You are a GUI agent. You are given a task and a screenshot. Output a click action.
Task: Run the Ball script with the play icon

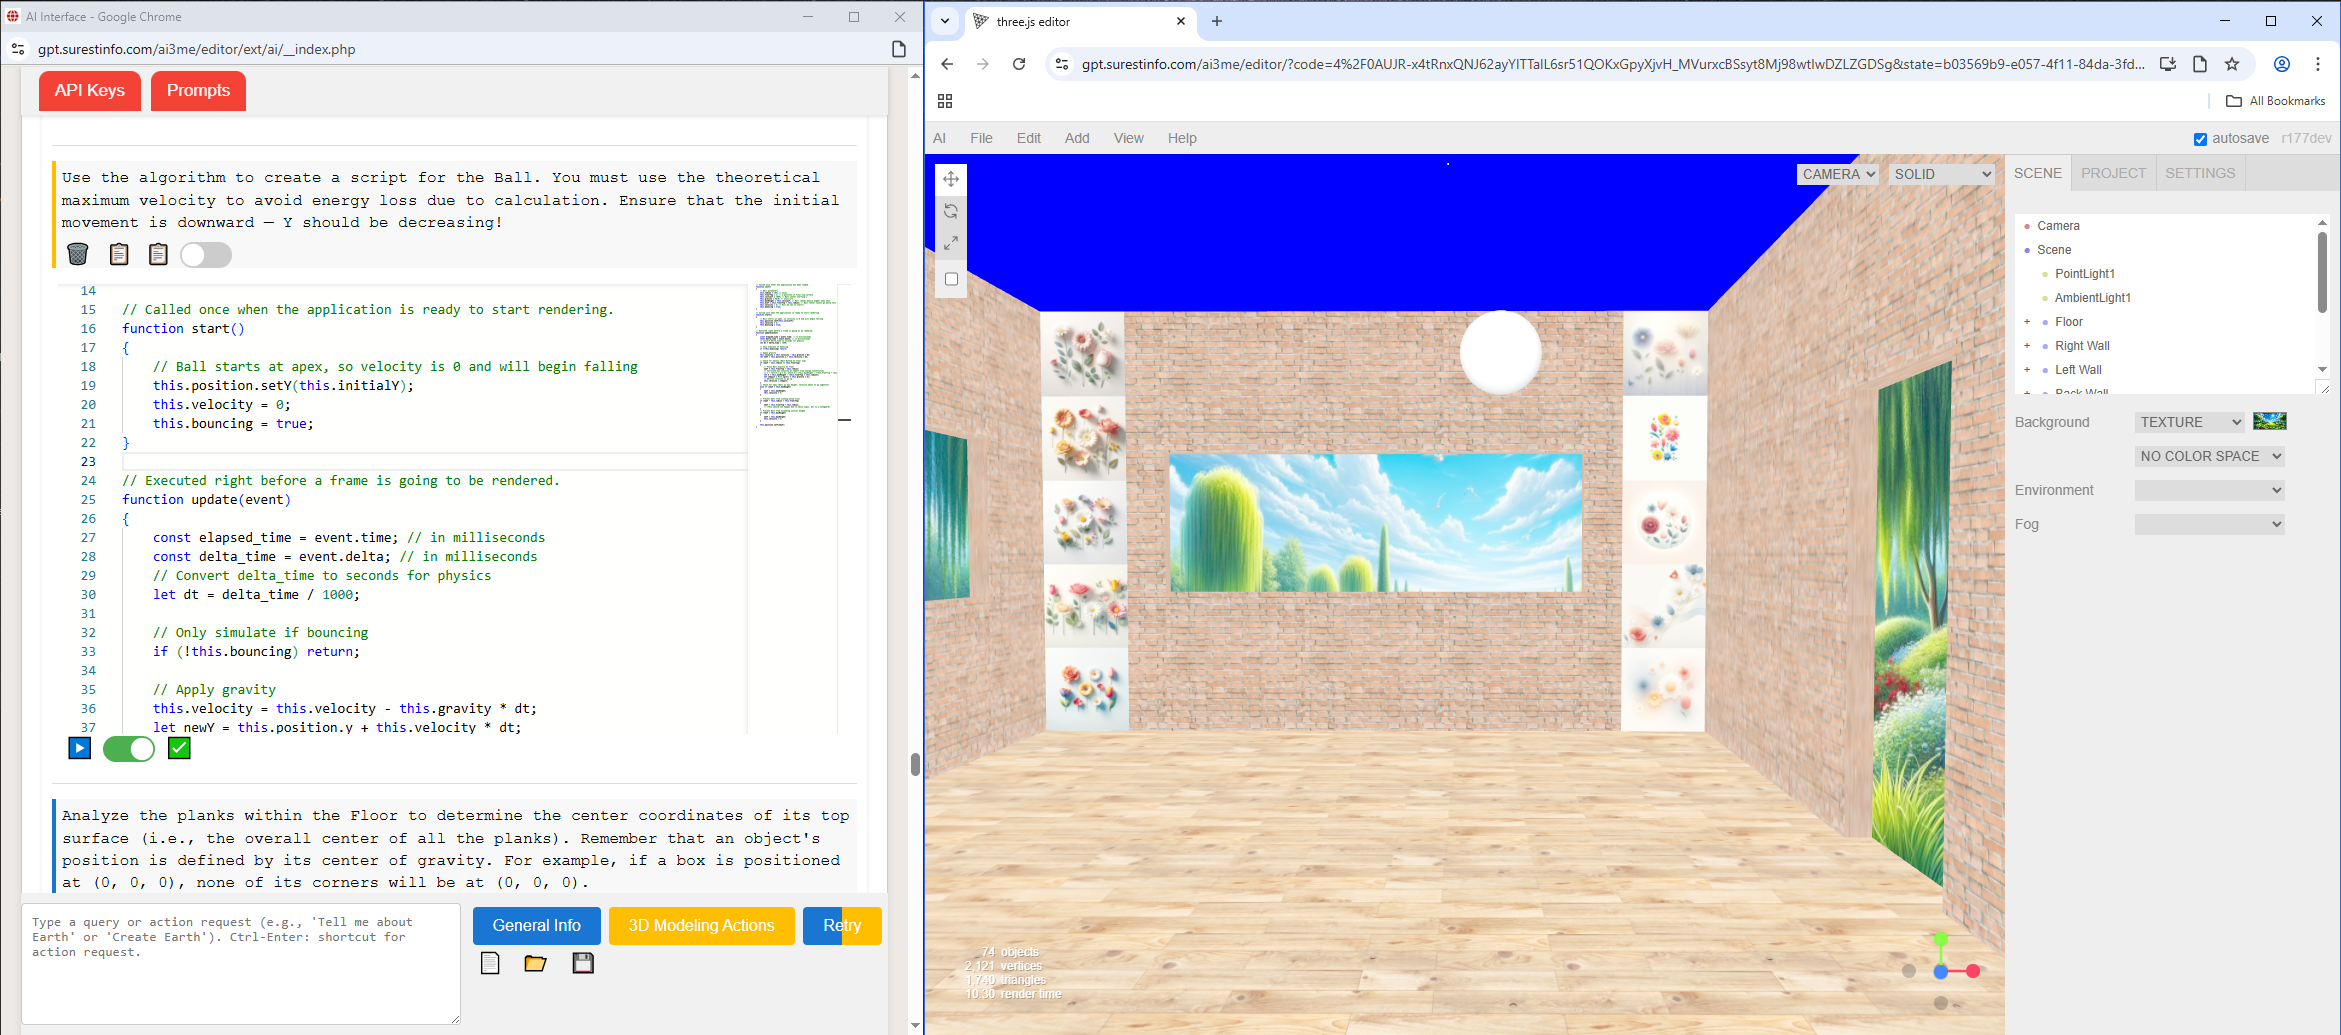click(79, 748)
